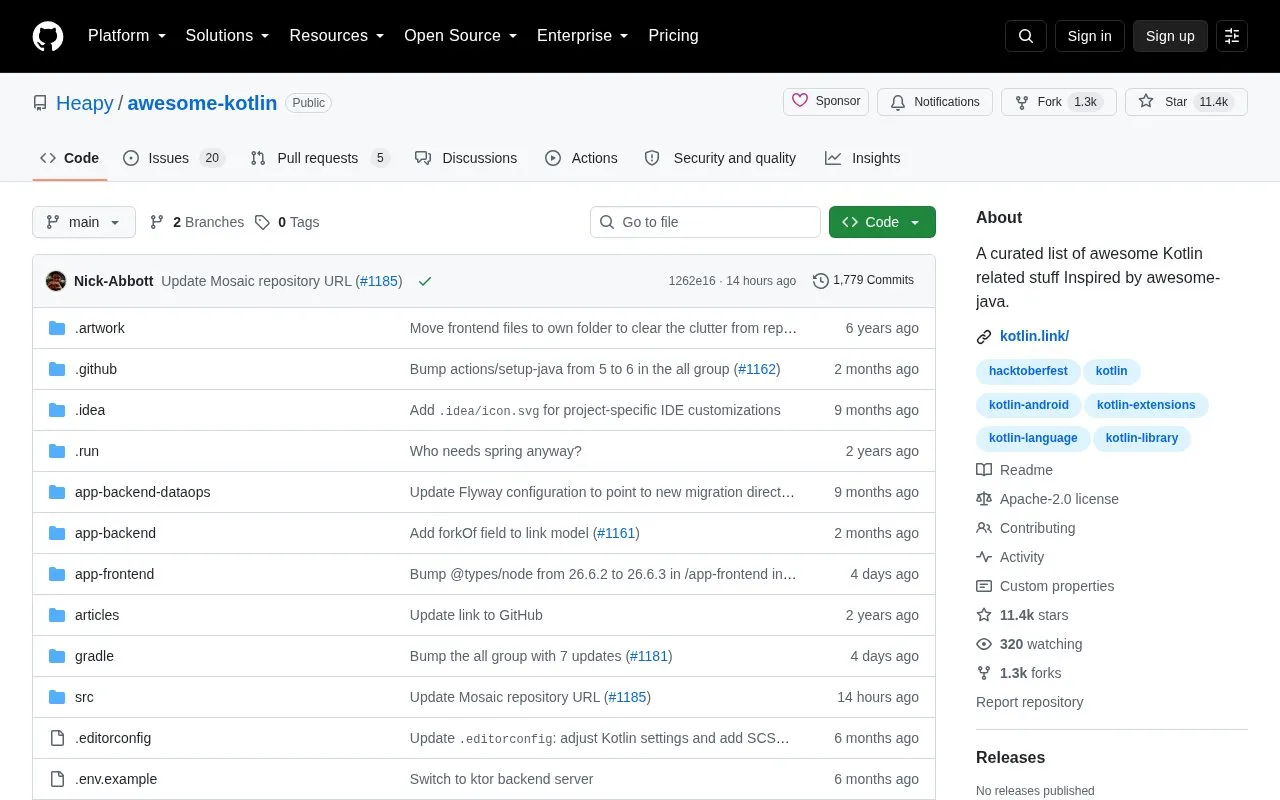Expand the Open Source menu

[x=461, y=36]
